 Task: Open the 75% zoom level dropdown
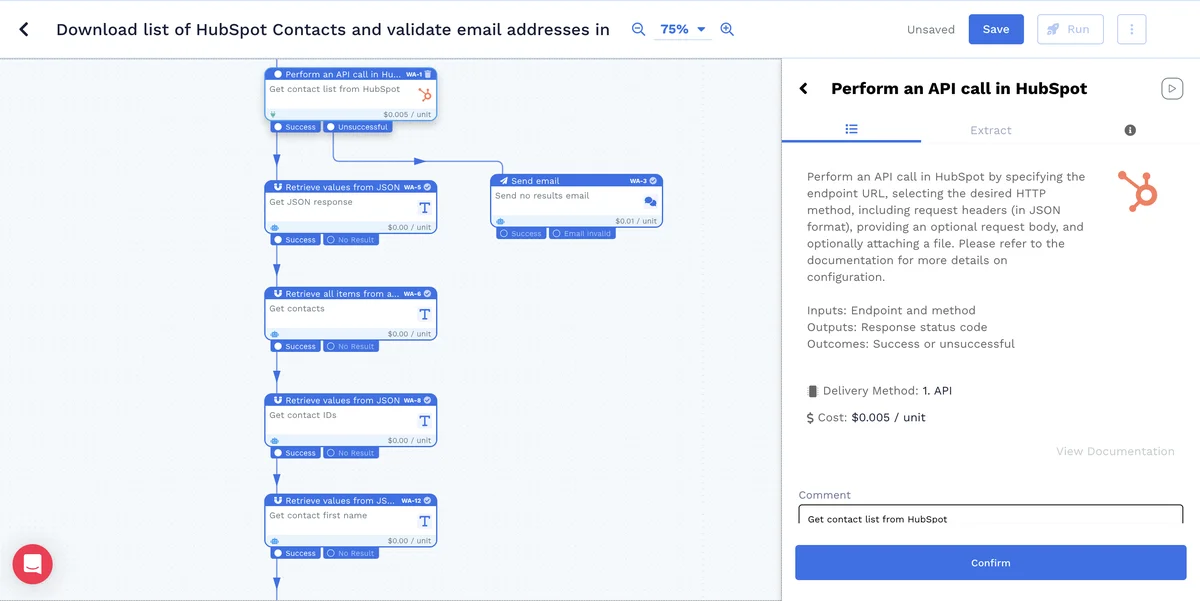click(683, 30)
